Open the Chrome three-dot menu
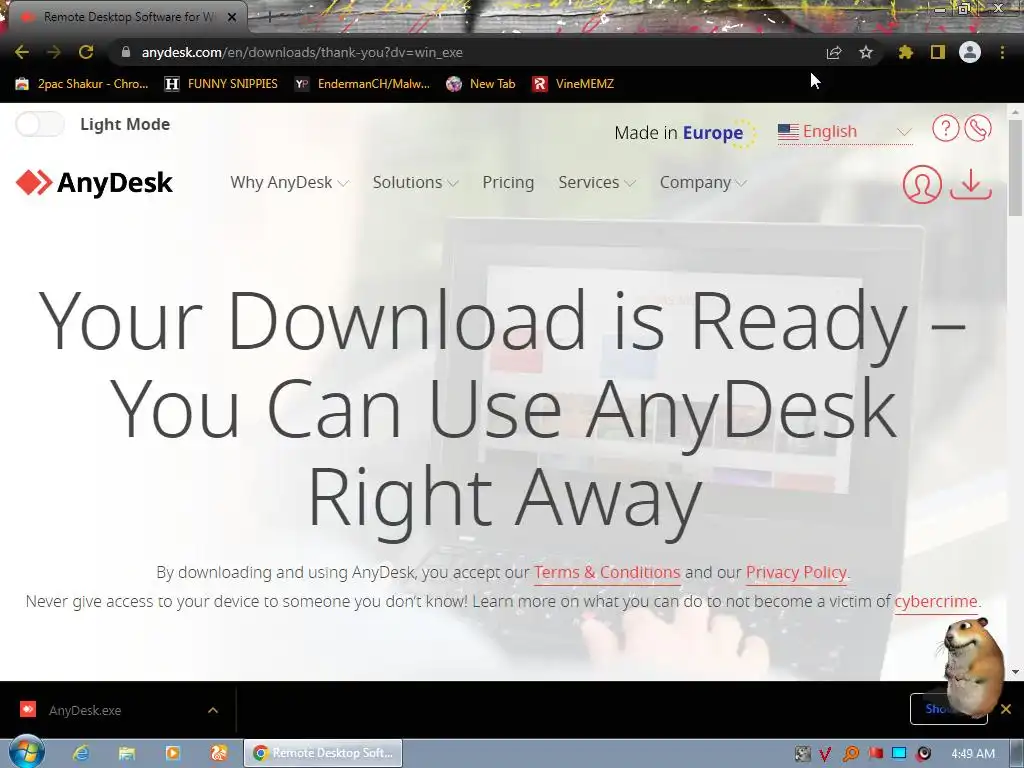Image resolution: width=1024 pixels, height=768 pixels. [1002, 52]
